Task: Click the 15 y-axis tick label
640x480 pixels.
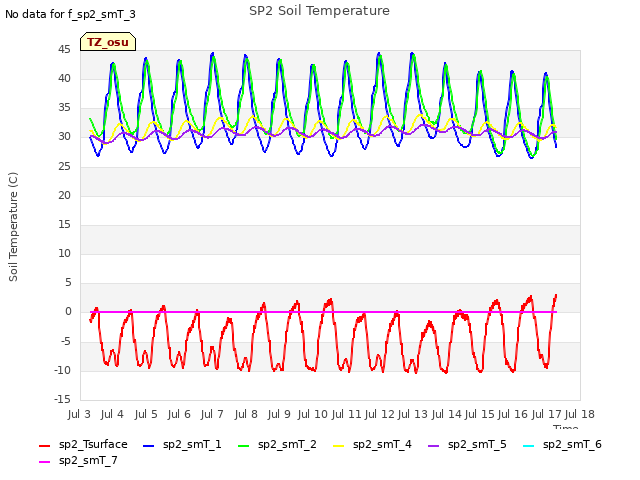Action: click(x=64, y=224)
